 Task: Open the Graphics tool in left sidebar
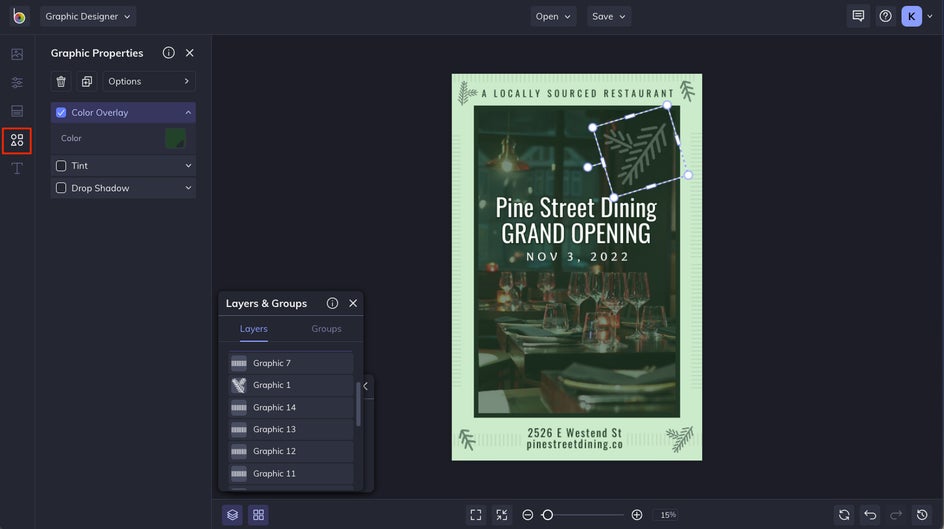pyautogui.click(x=17, y=140)
